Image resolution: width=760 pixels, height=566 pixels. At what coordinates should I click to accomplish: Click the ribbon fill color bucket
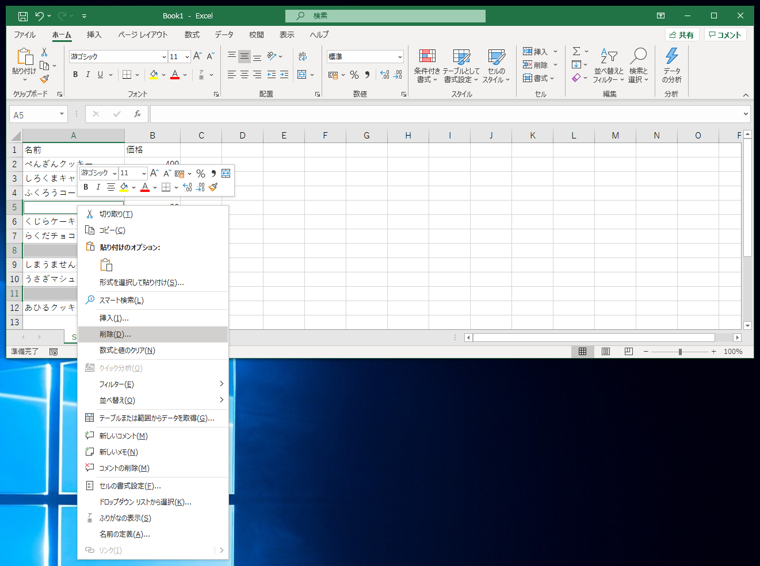click(154, 75)
